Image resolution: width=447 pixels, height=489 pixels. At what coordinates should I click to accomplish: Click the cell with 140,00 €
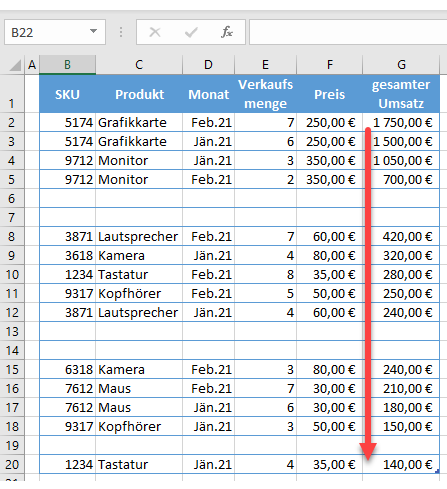coord(401,464)
